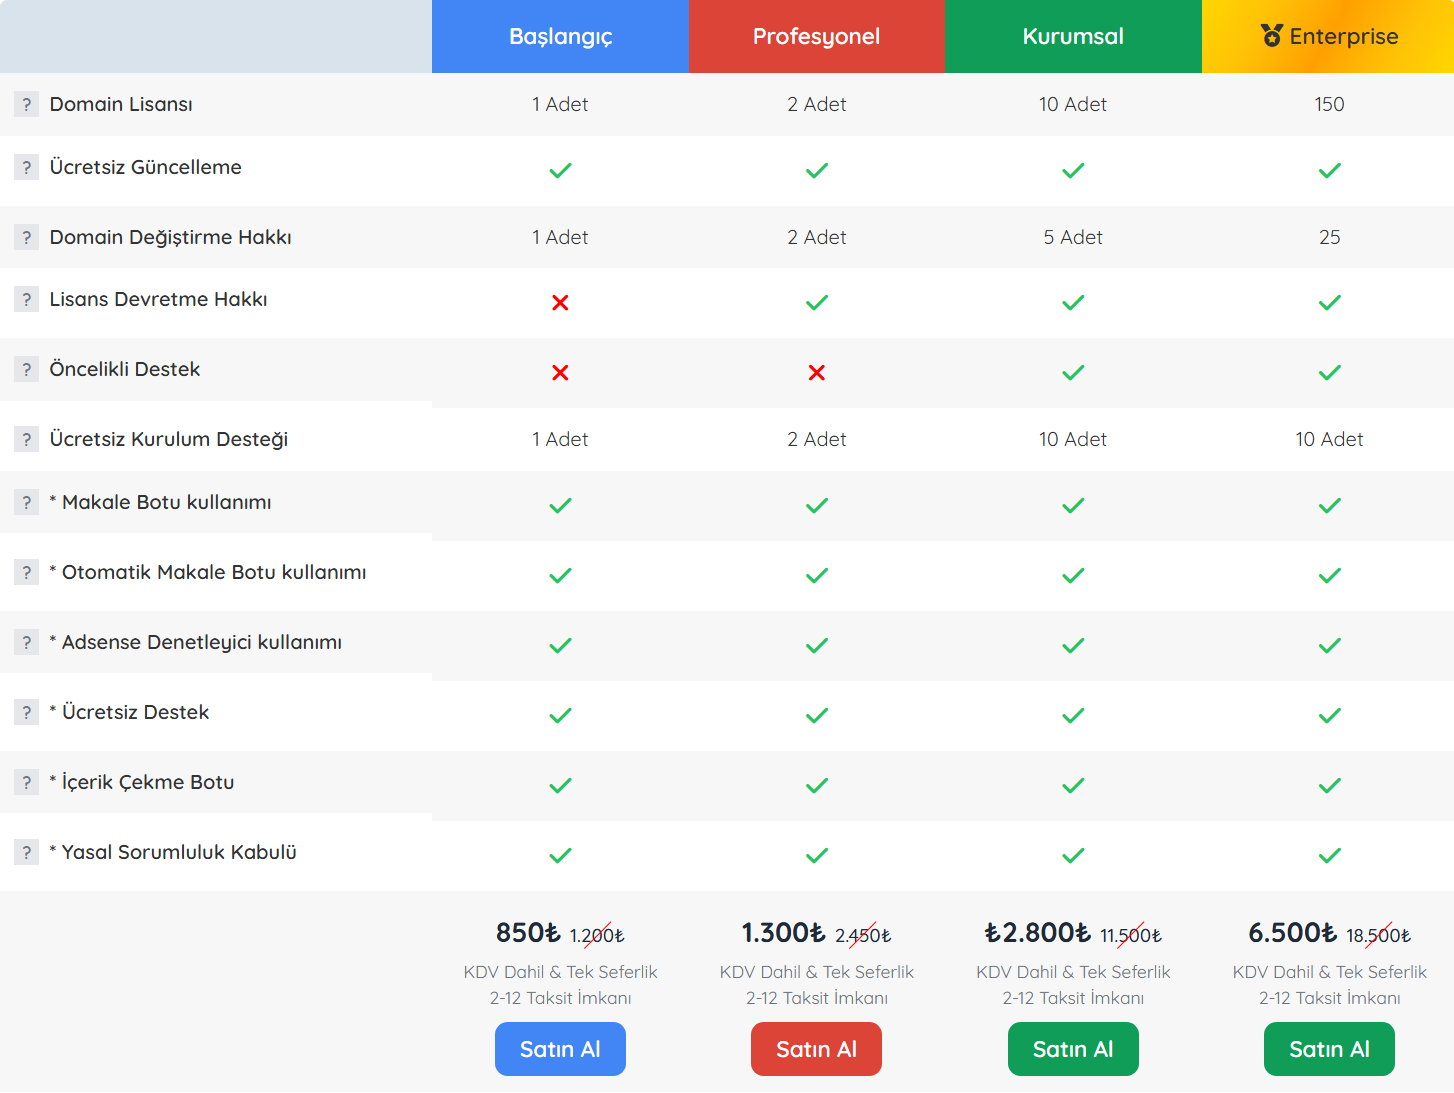Click Enterprise medal icon in header
The image size is (1454, 1093).
1271,36
